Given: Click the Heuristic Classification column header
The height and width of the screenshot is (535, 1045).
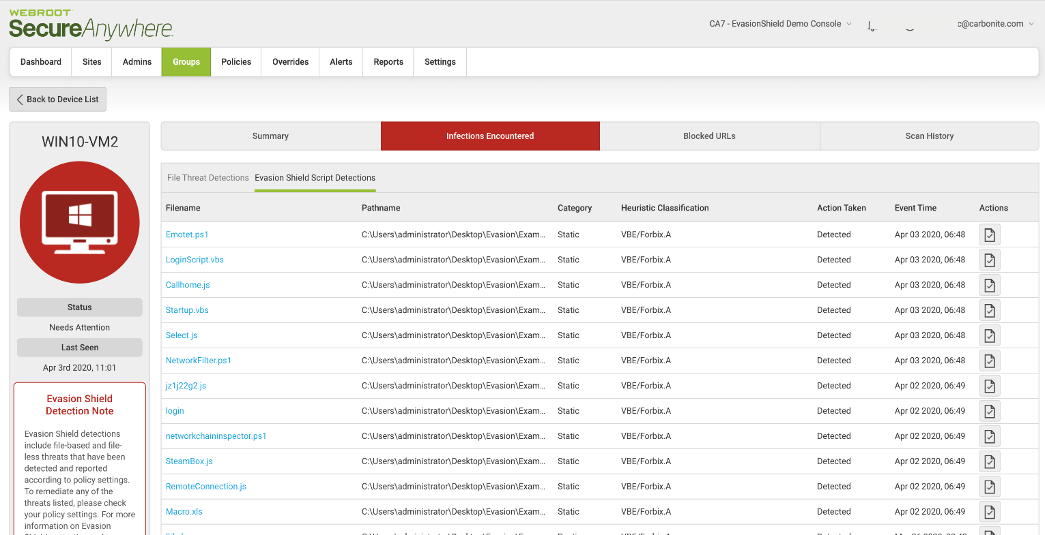Looking at the screenshot, I should (664, 208).
